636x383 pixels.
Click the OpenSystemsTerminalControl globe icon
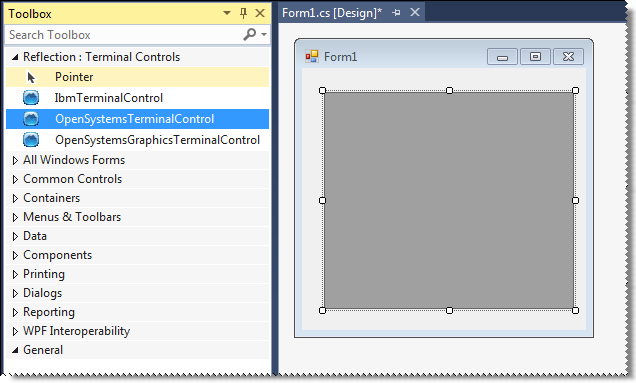pos(31,119)
